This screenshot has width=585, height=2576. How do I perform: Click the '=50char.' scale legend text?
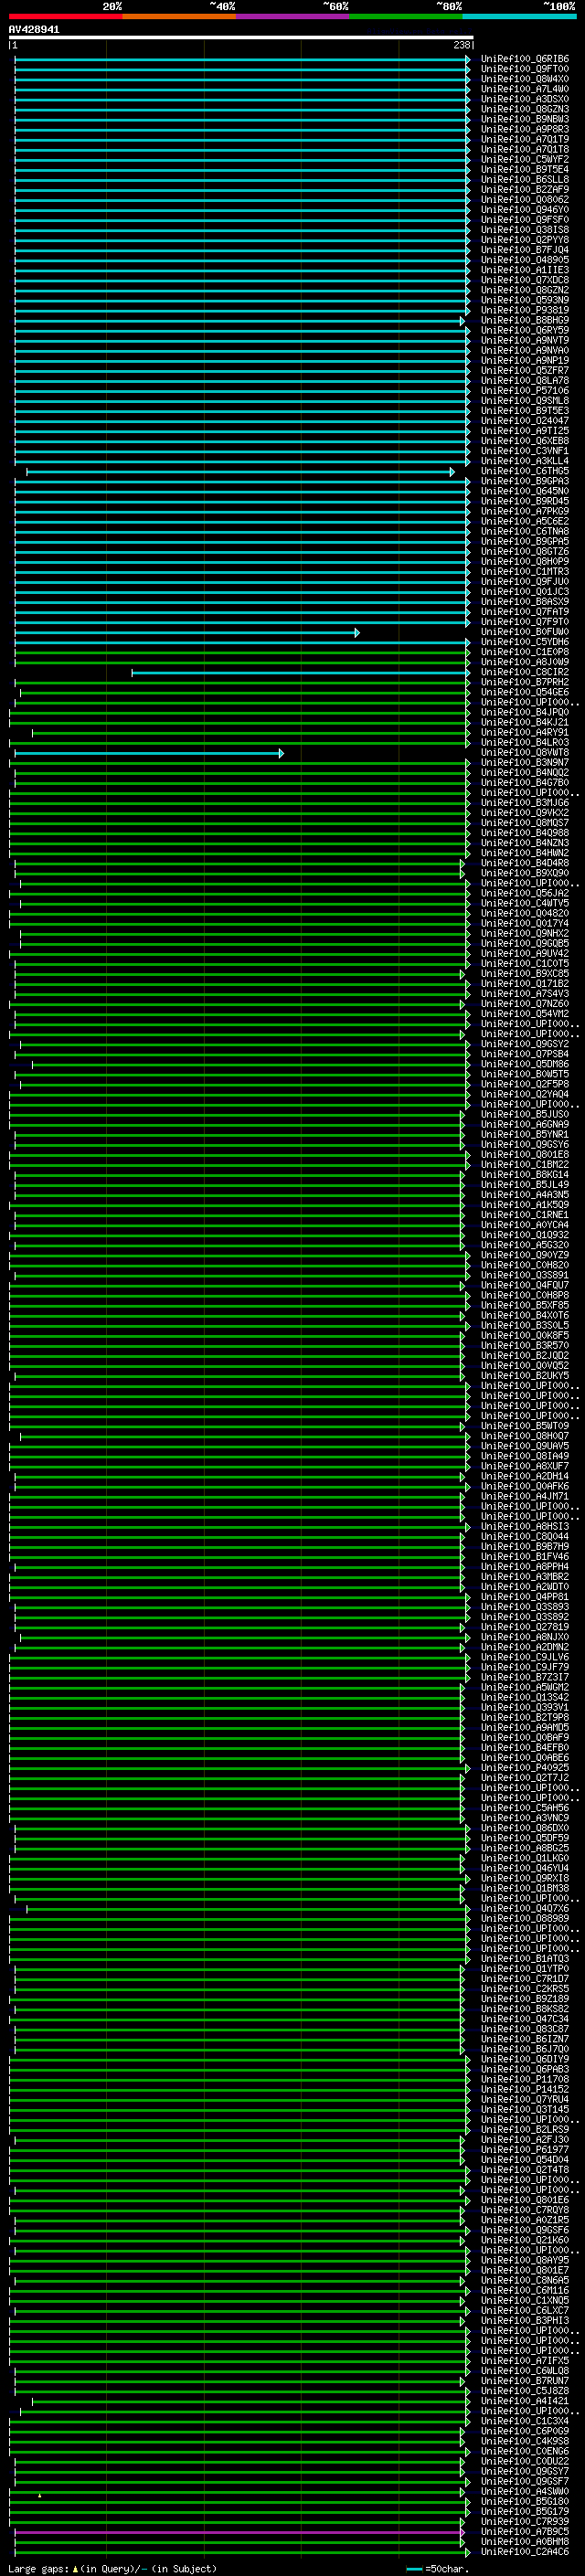point(446,2568)
